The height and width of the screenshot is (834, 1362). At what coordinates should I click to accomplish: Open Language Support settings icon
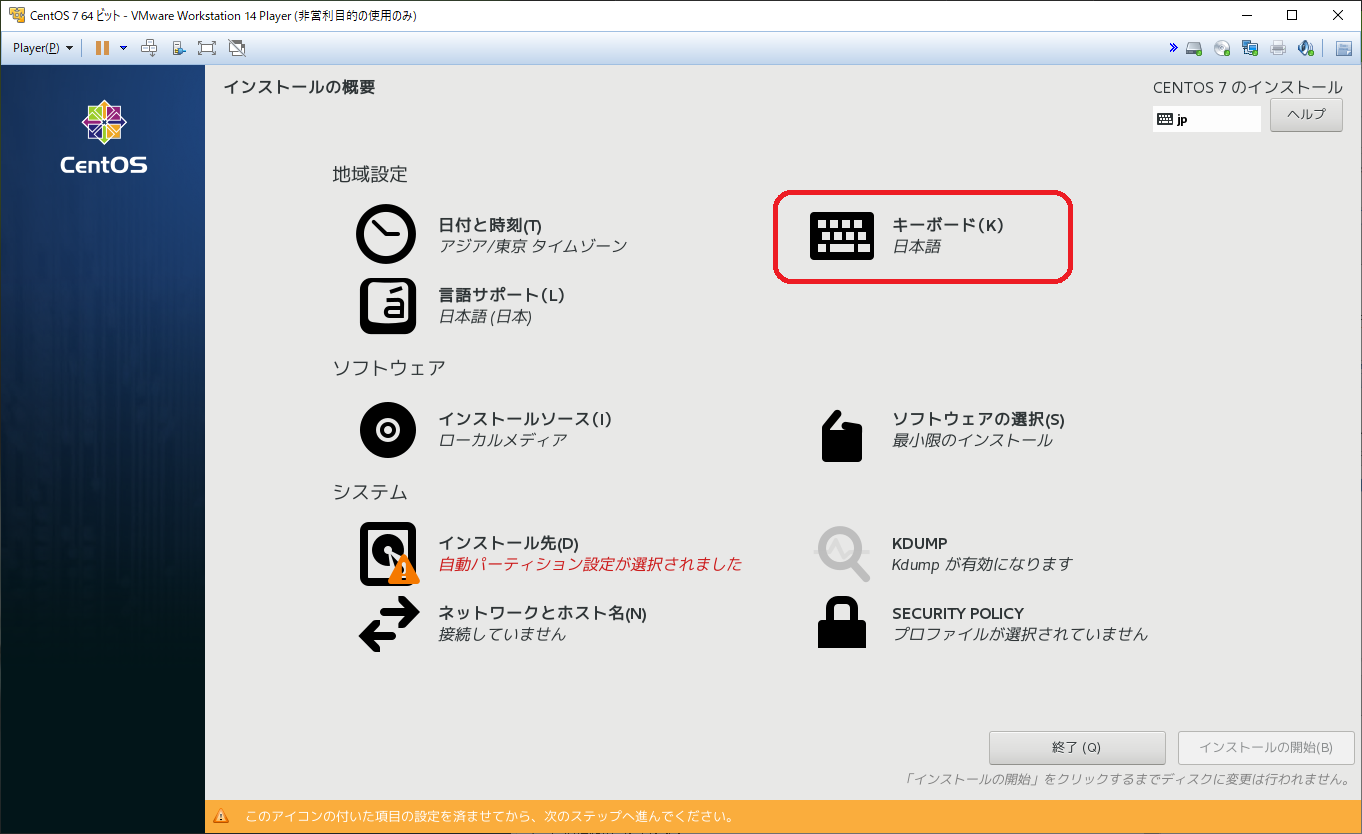click(386, 305)
